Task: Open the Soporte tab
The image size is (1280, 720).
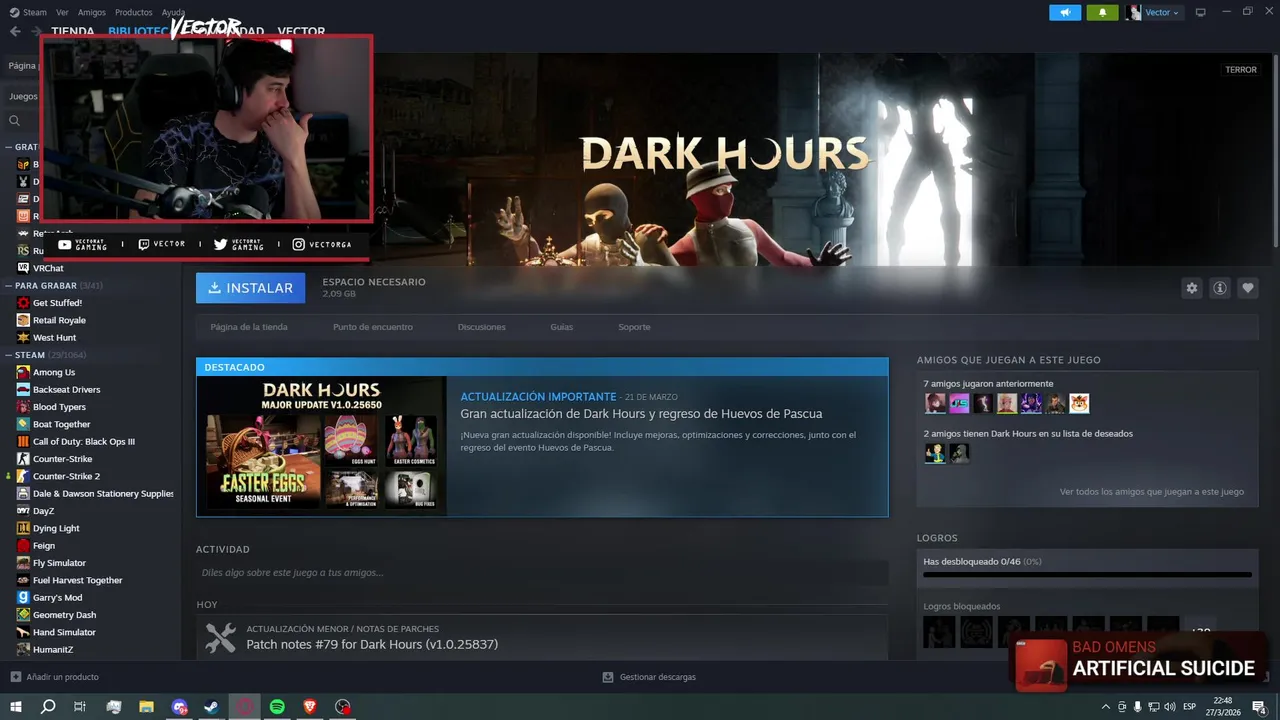Action: pos(634,327)
